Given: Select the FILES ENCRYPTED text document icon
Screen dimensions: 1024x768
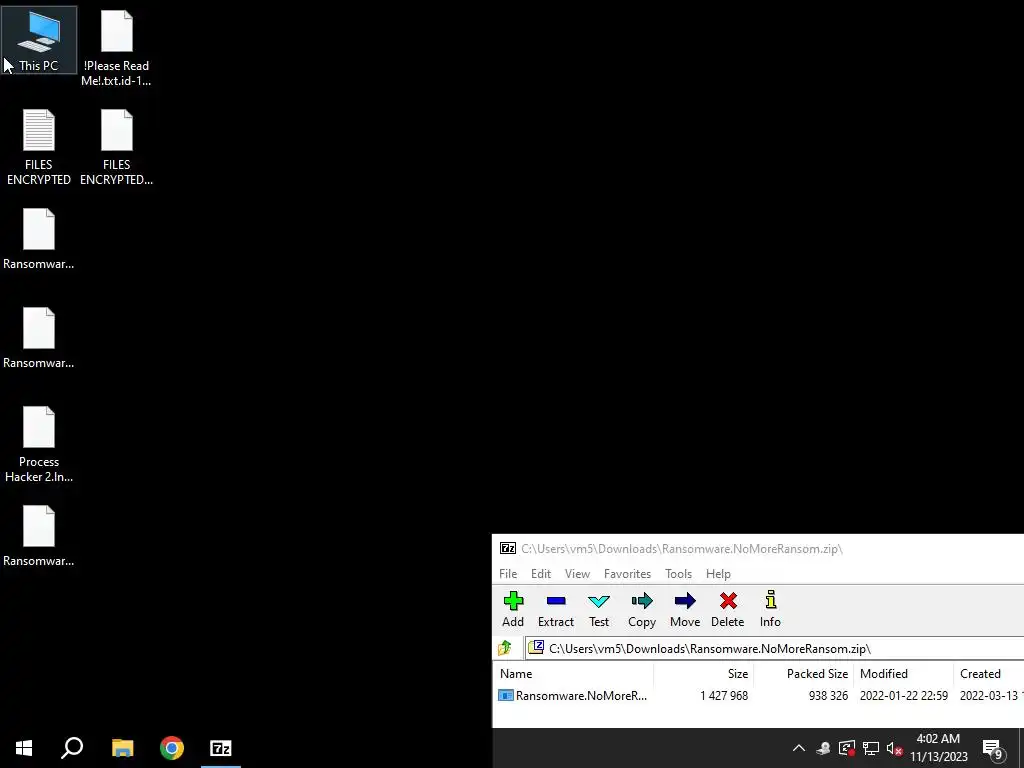Looking at the screenshot, I should pos(39,148).
